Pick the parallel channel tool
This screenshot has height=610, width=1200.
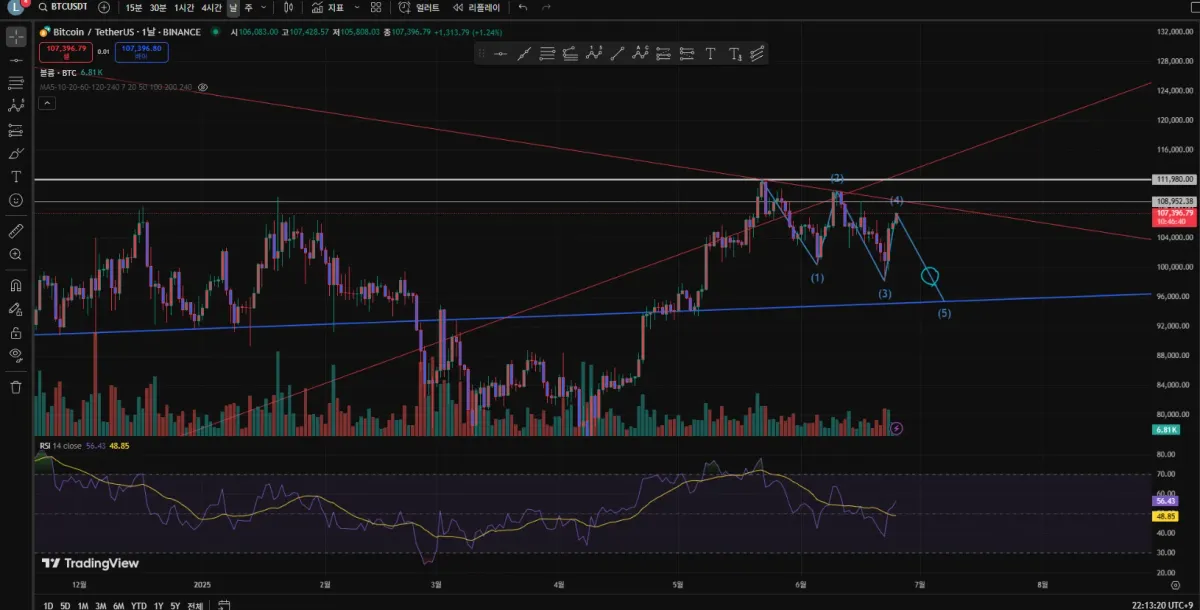(x=757, y=54)
